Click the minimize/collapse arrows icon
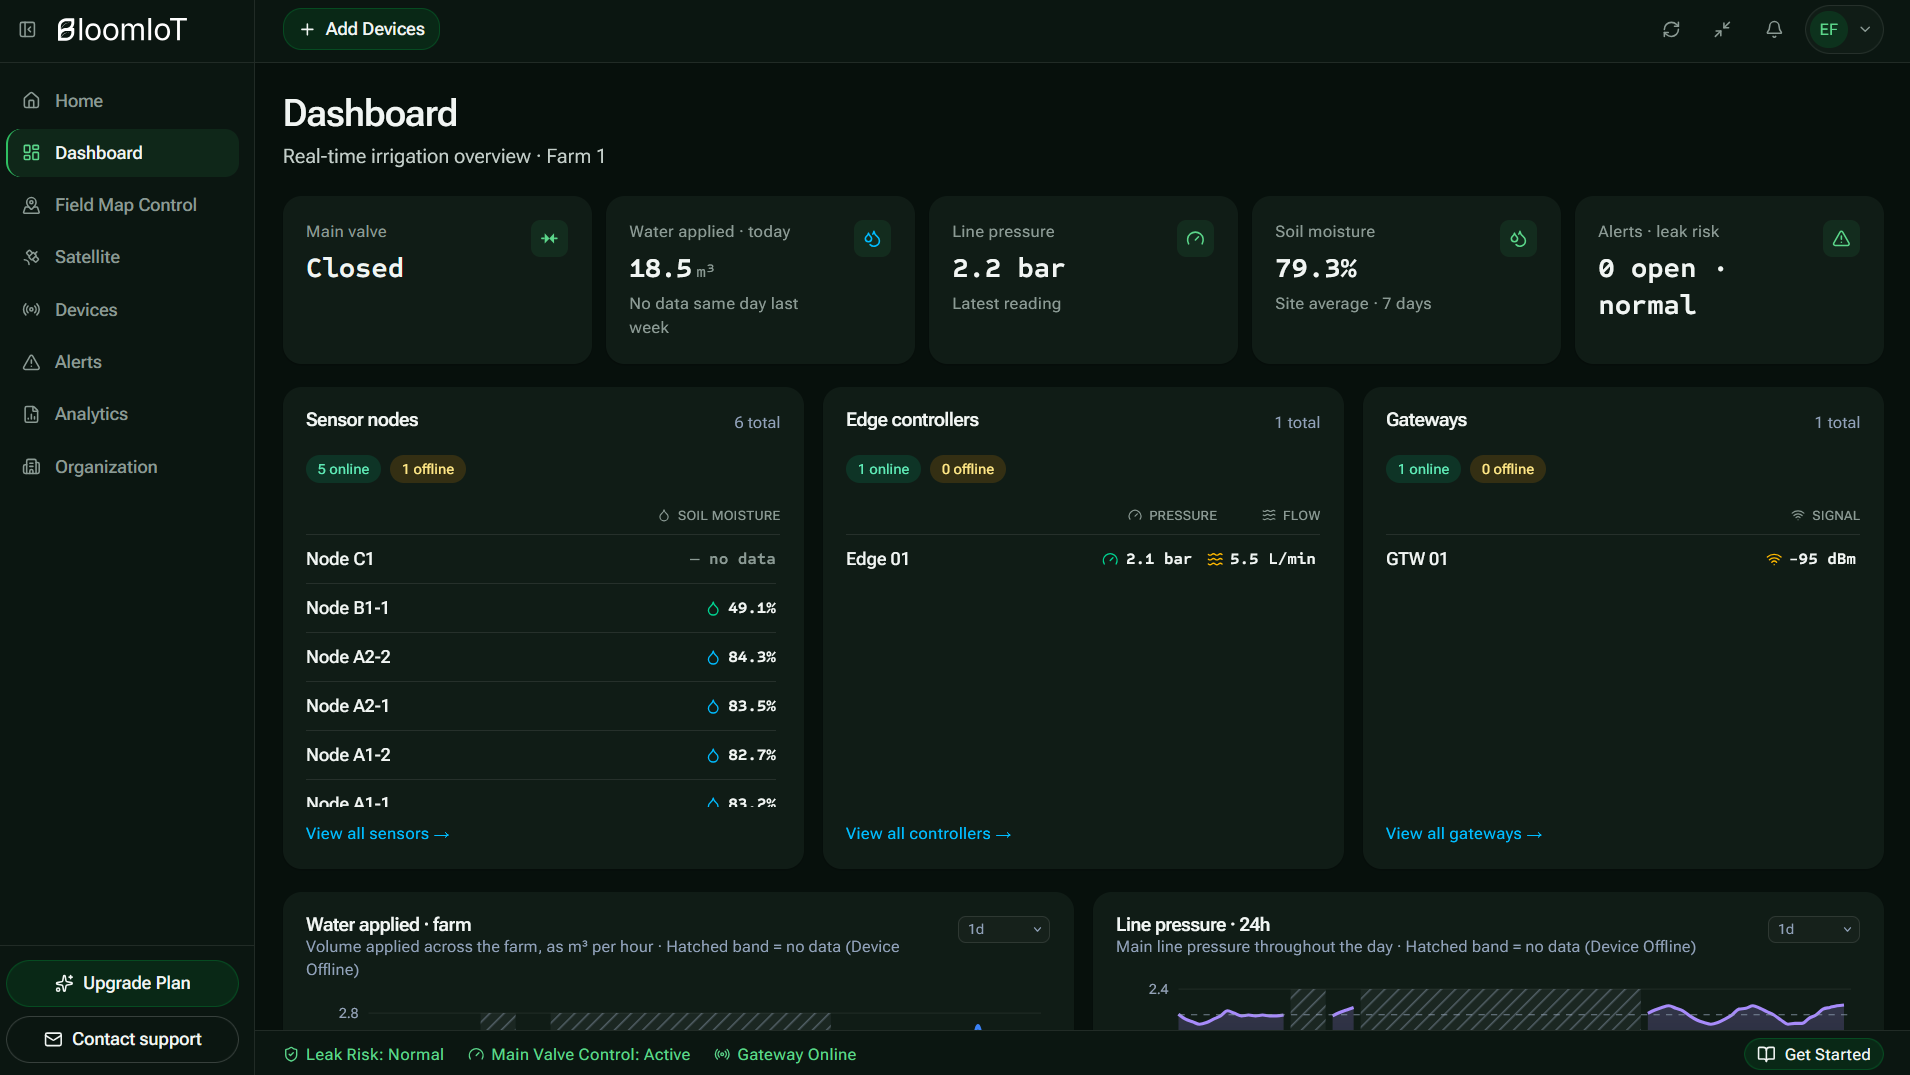This screenshot has height=1075, width=1910. click(x=1722, y=30)
